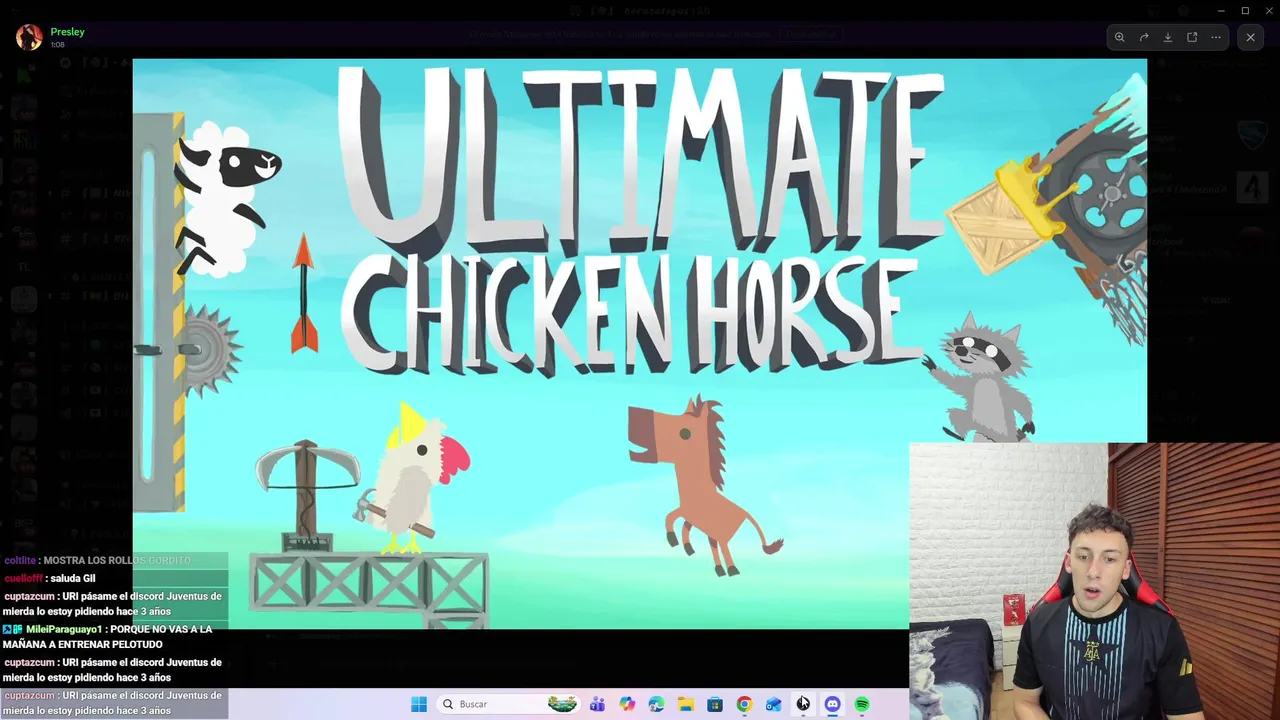Open Microsoft Teams from the taskbar

click(597, 704)
